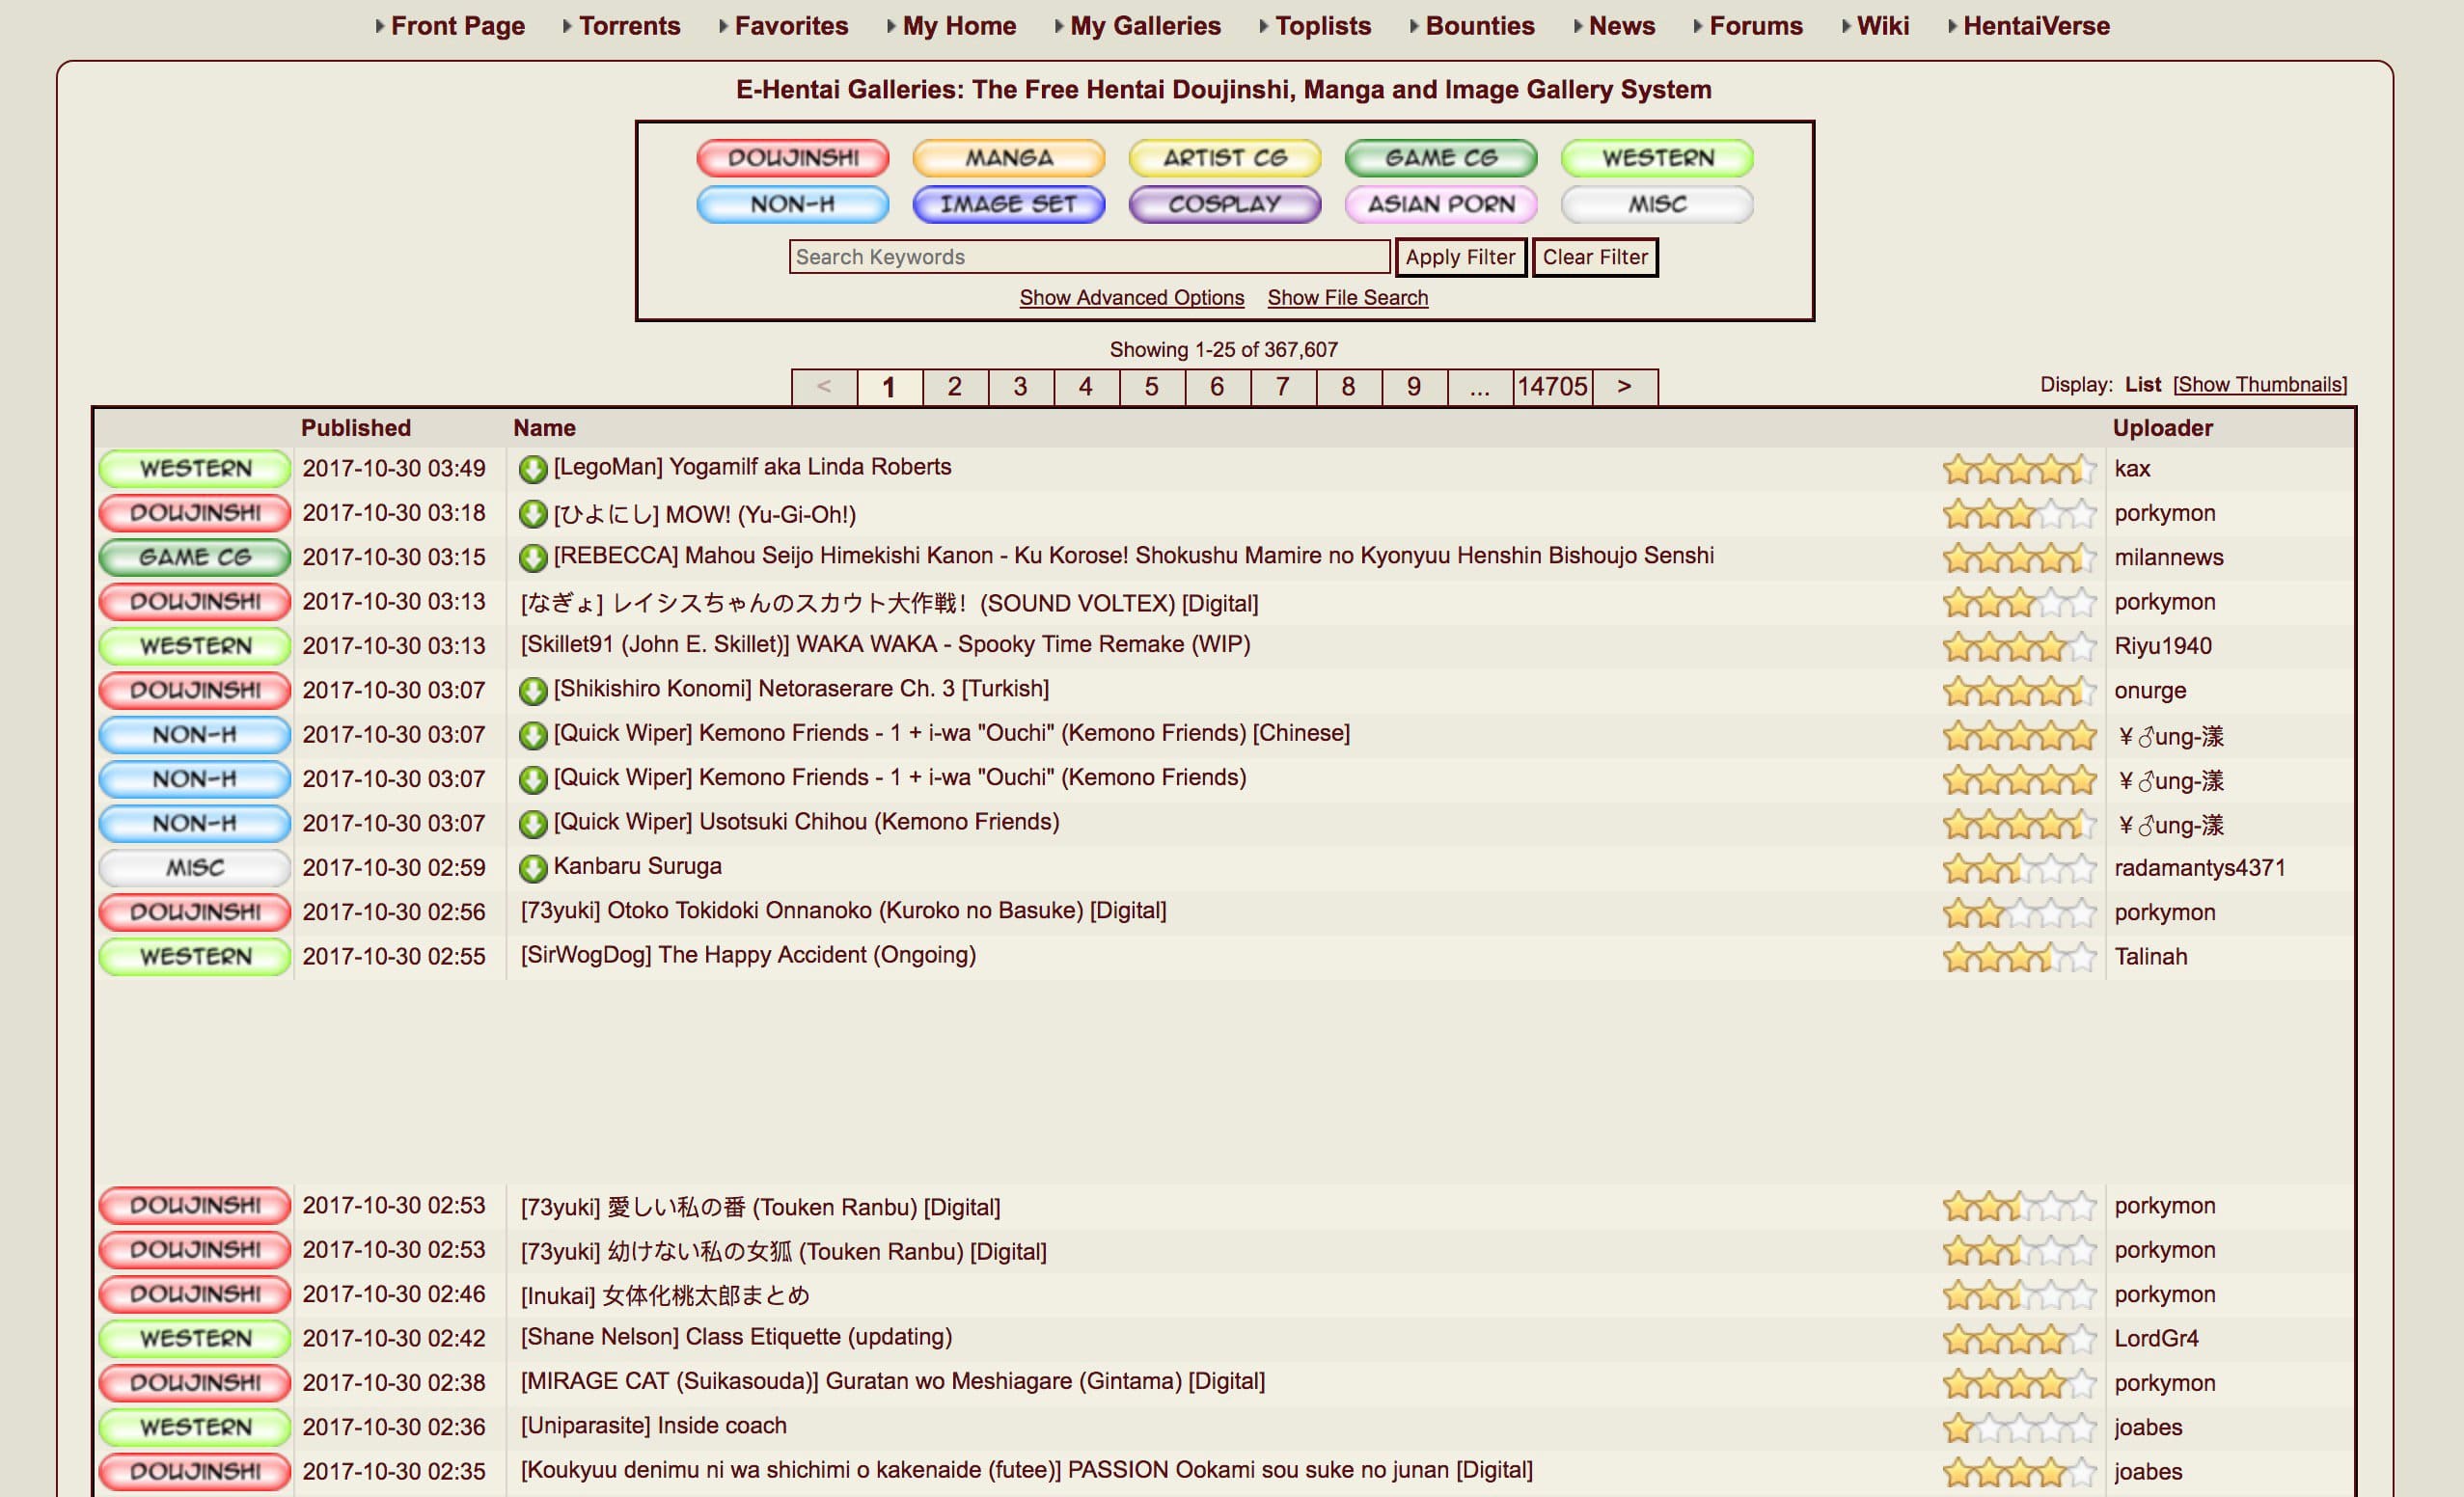2464x1497 pixels.
Task: Click the ... pagination jump cell
Action: (1480, 387)
